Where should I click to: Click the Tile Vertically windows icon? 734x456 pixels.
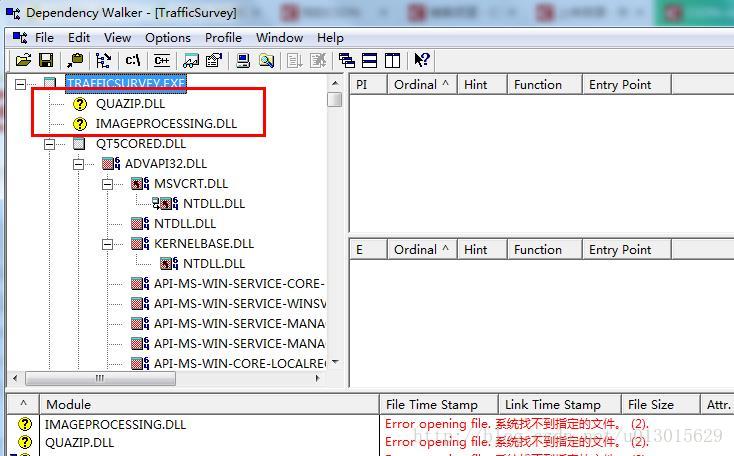tap(392, 60)
